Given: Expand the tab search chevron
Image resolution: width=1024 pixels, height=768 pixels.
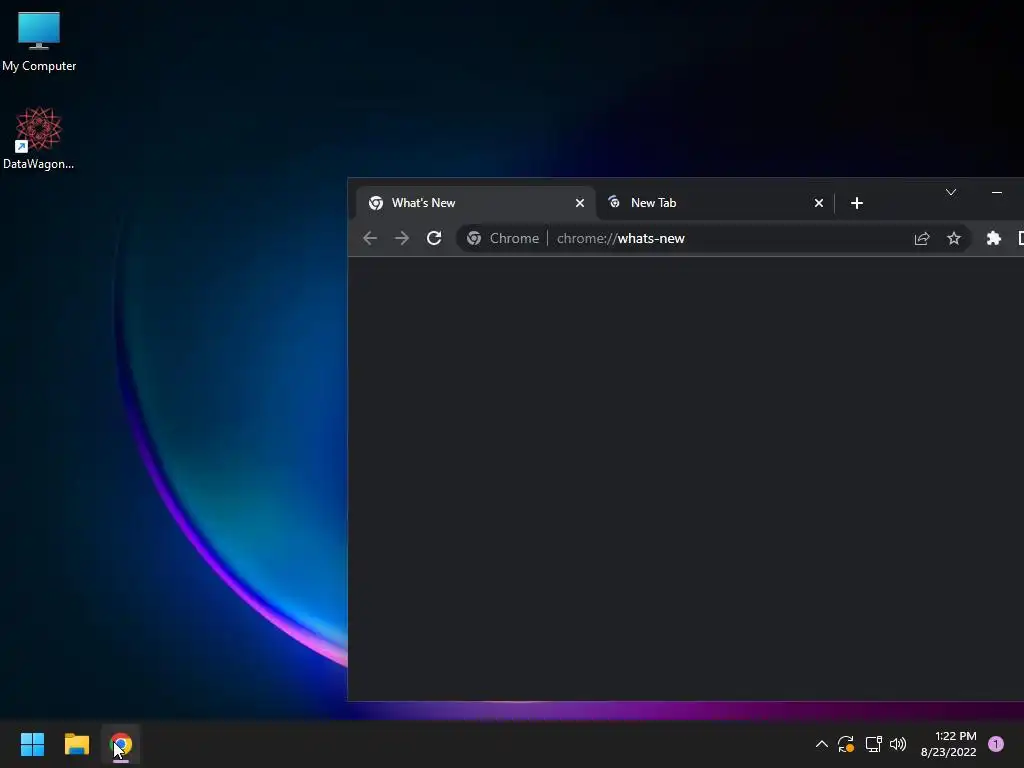Looking at the screenshot, I should 951,192.
